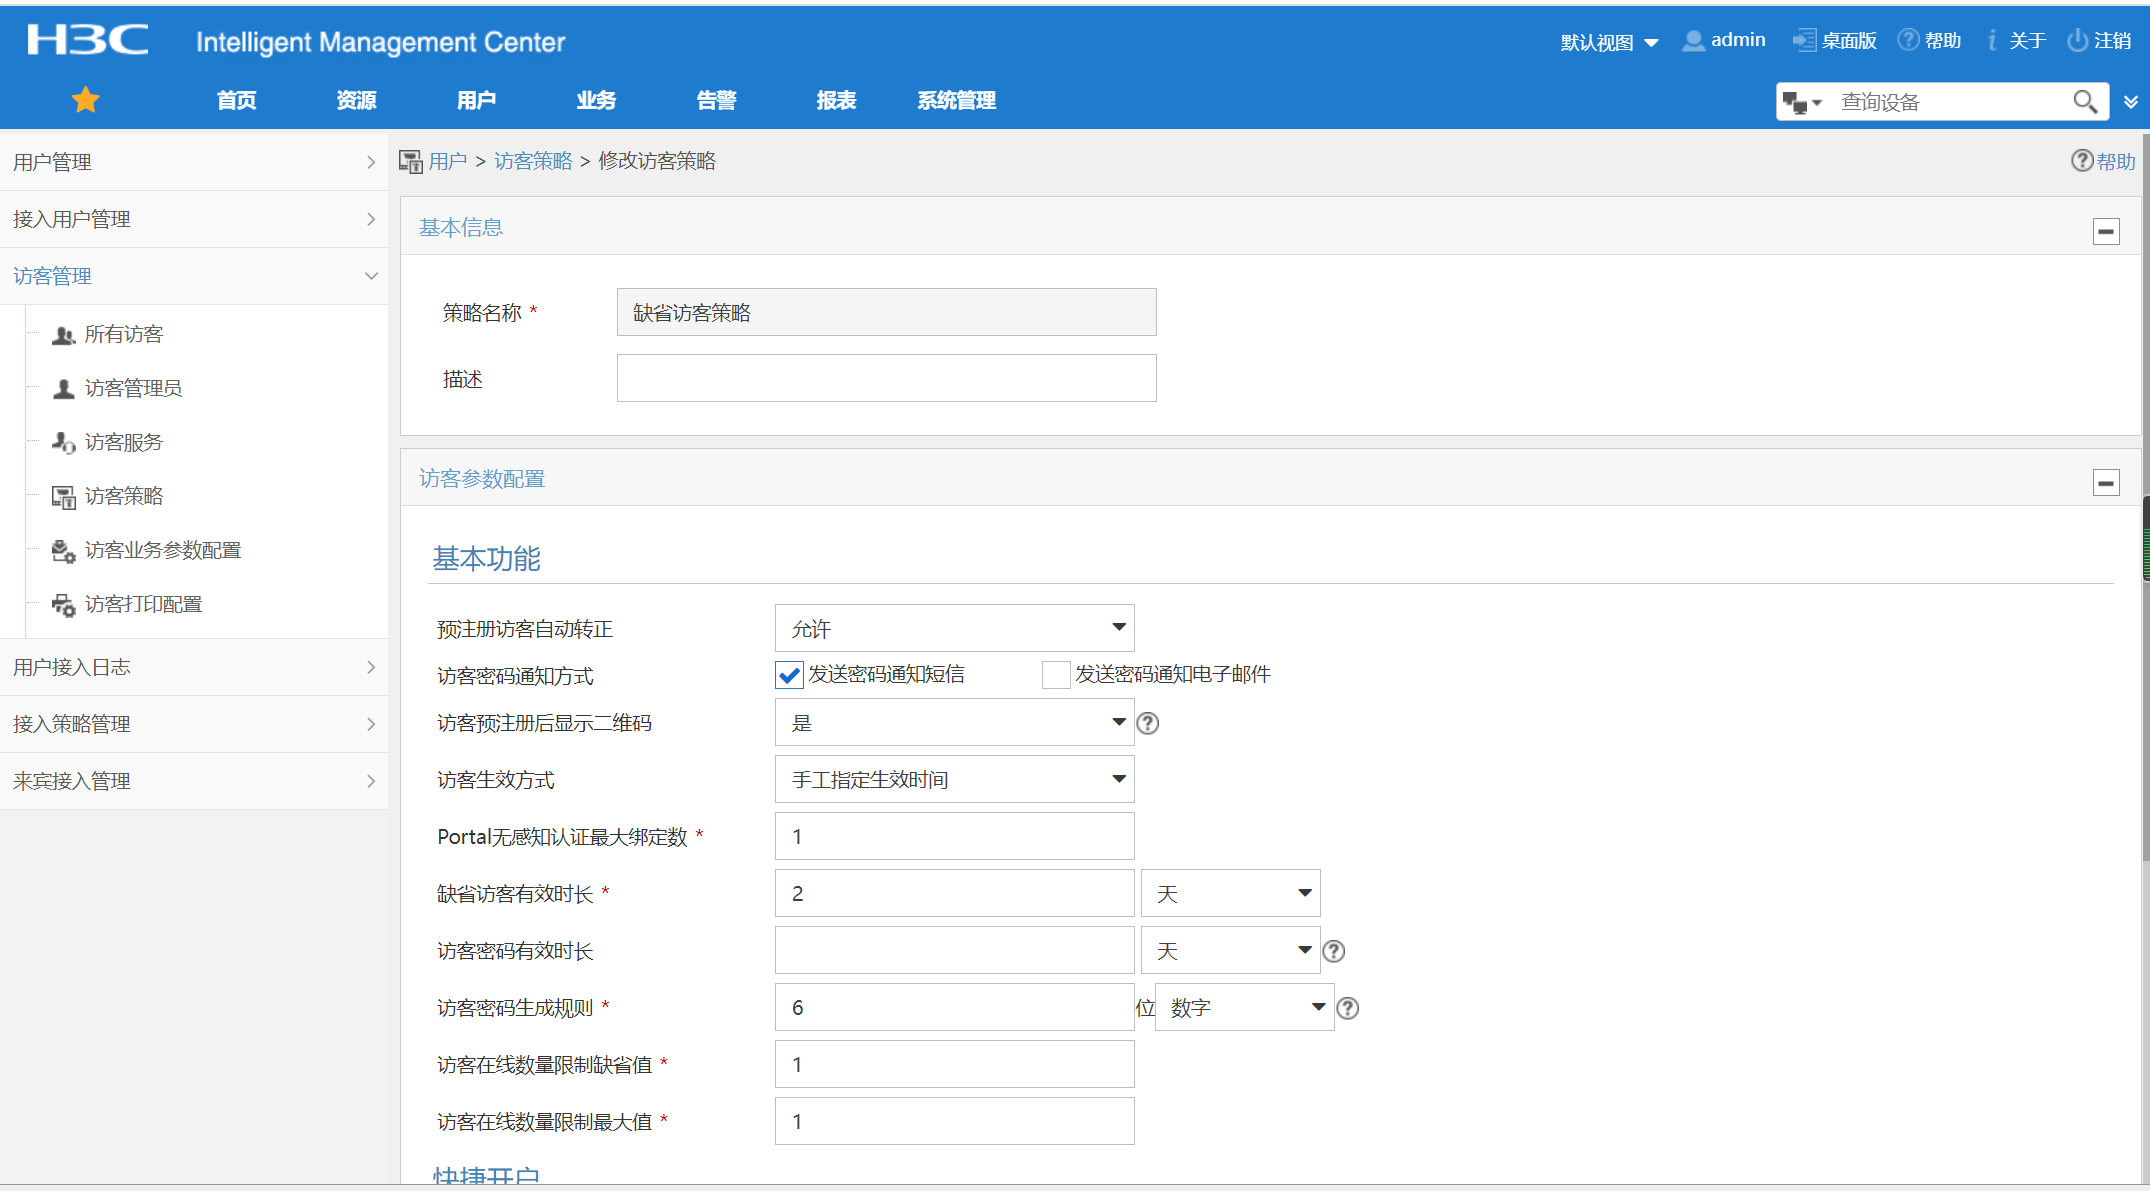Screen dimensions: 2150x1191
Task: Click the search magnifier icon
Action: click(x=2084, y=101)
